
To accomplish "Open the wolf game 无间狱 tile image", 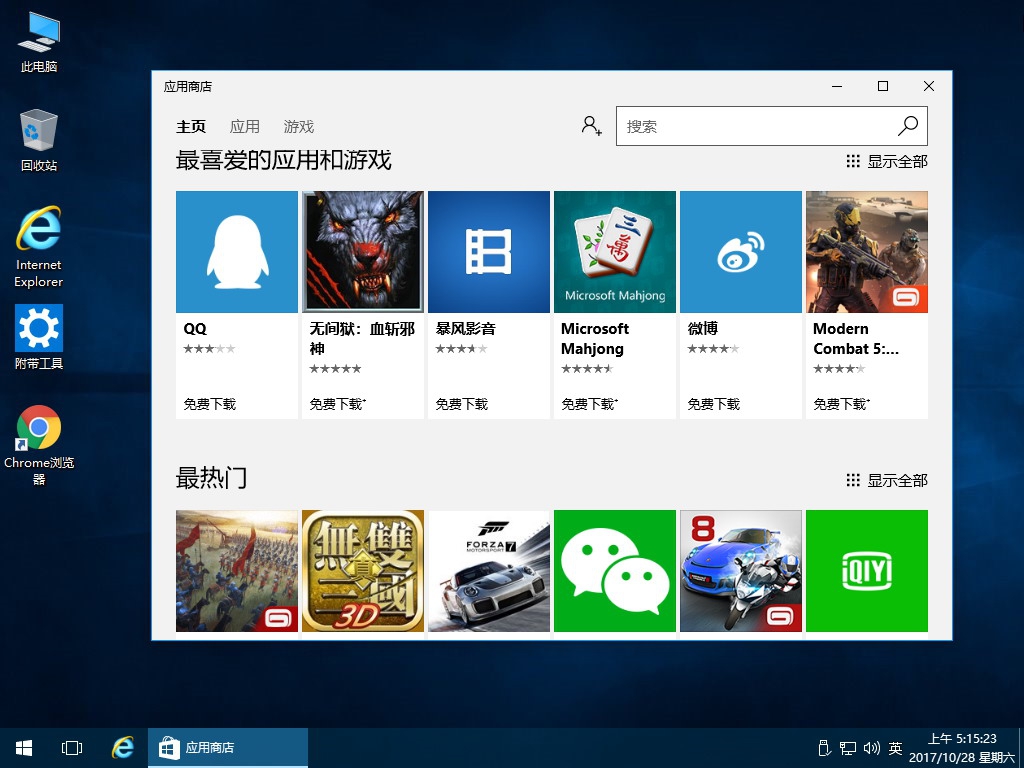I will (362, 251).
